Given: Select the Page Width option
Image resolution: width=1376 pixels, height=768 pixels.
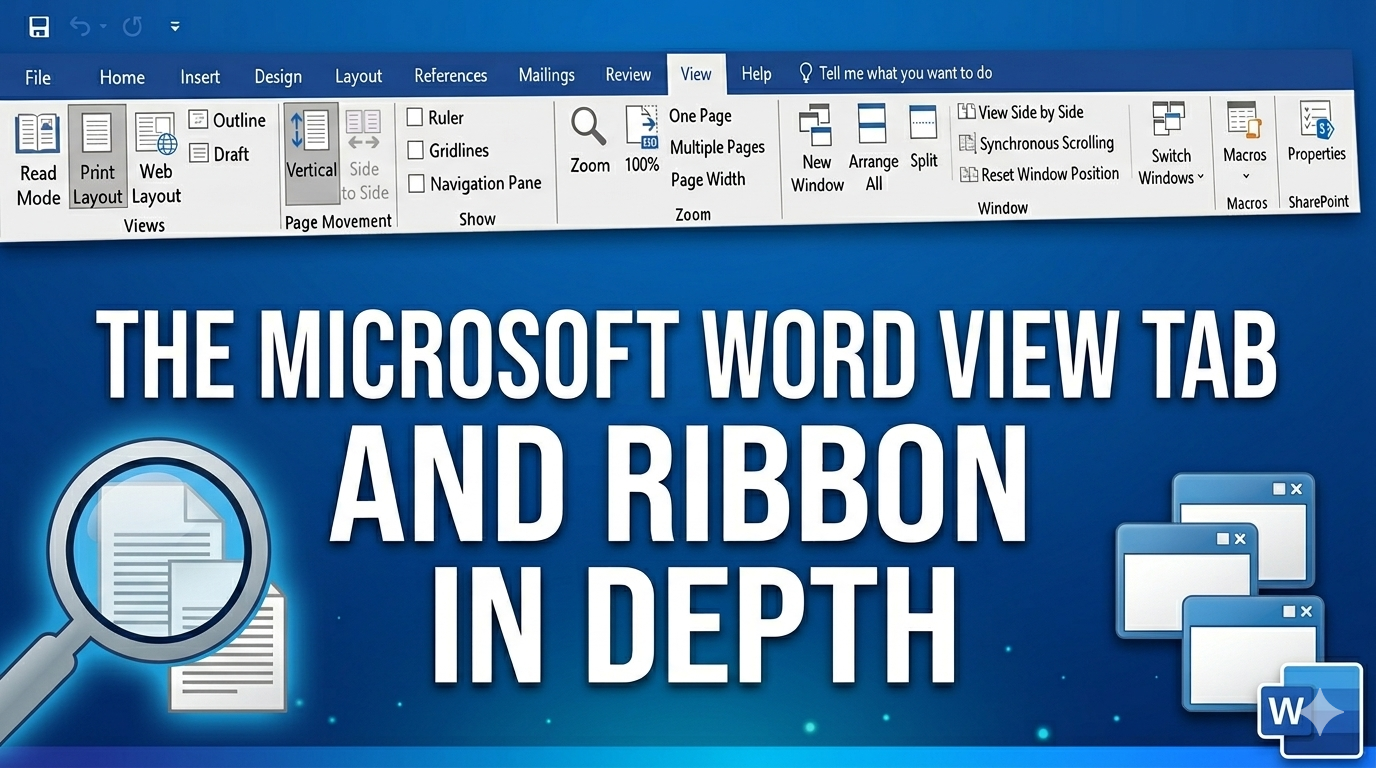Looking at the screenshot, I should coord(707,179).
